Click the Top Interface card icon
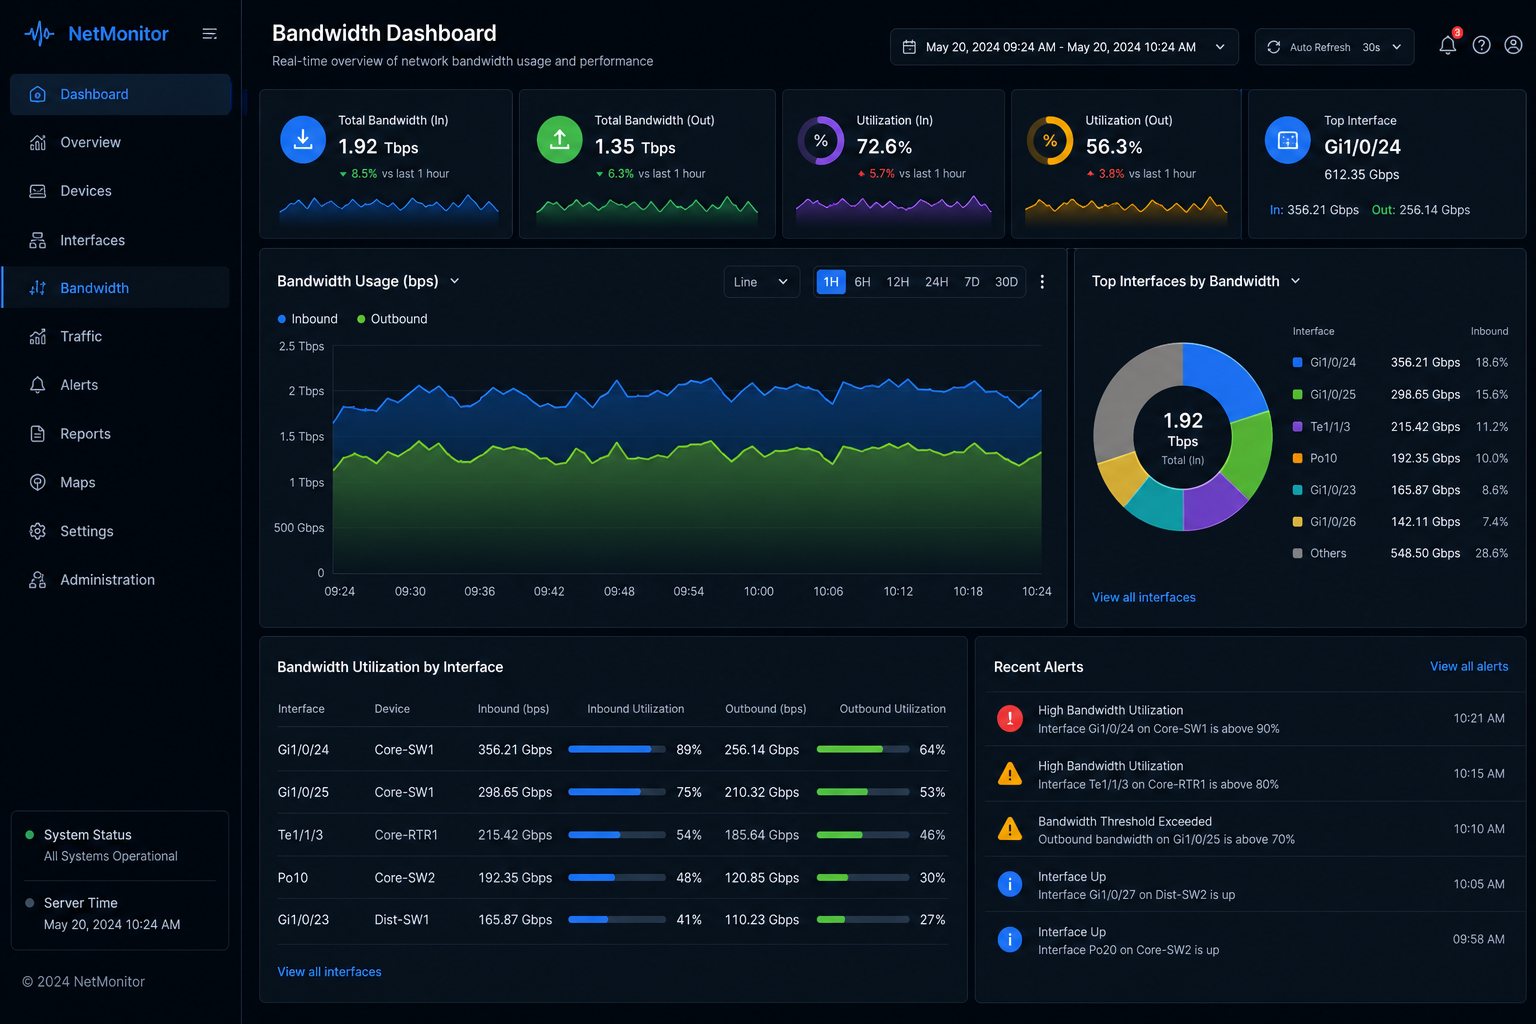Image resolution: width=1536 pixels, height=1024 pixels. pyautogui.click(x=1288, y=140)
